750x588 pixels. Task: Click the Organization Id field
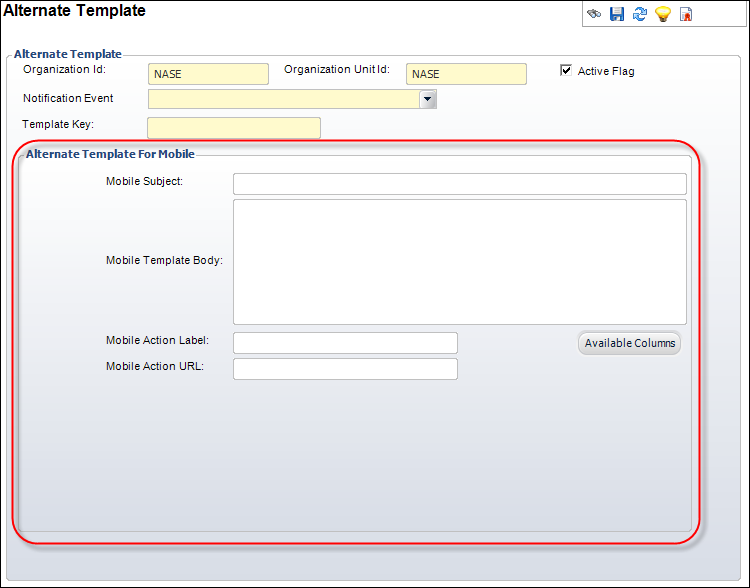pyautogui.click(x=208, y=74)
